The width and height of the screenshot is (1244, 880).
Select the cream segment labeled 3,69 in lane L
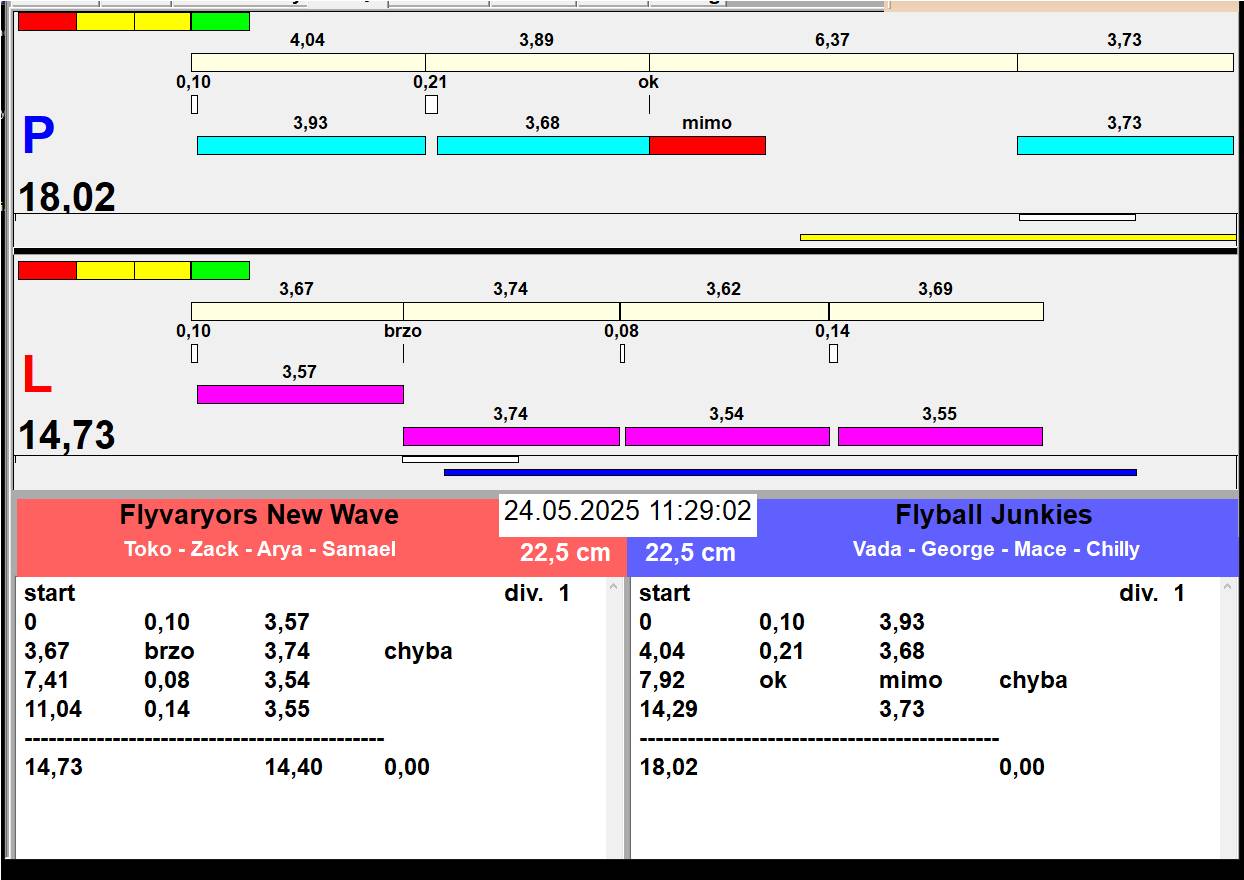coord(936,311)
